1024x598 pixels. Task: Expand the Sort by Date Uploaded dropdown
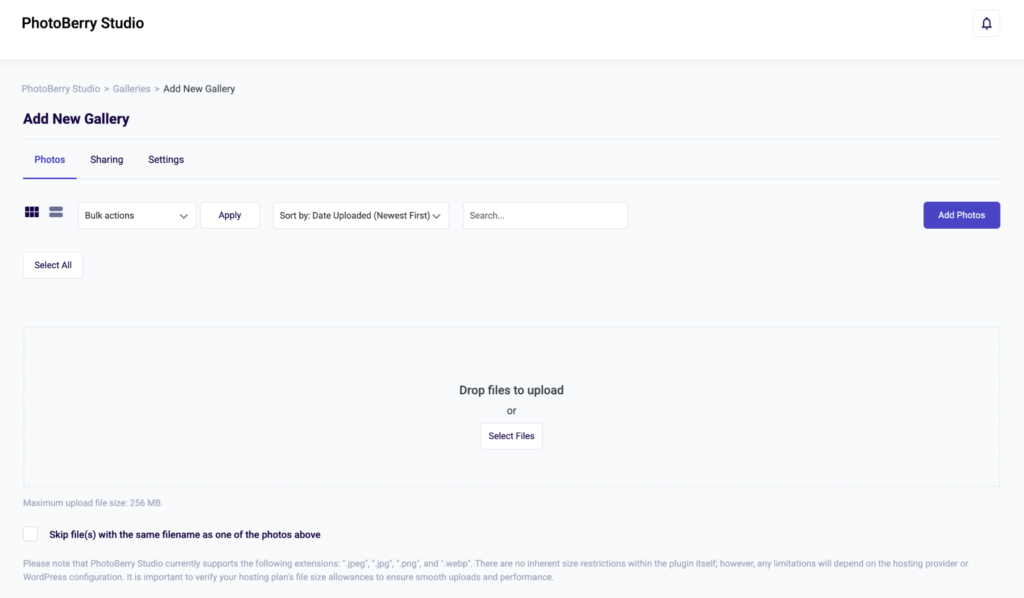(x=360, y=215)
